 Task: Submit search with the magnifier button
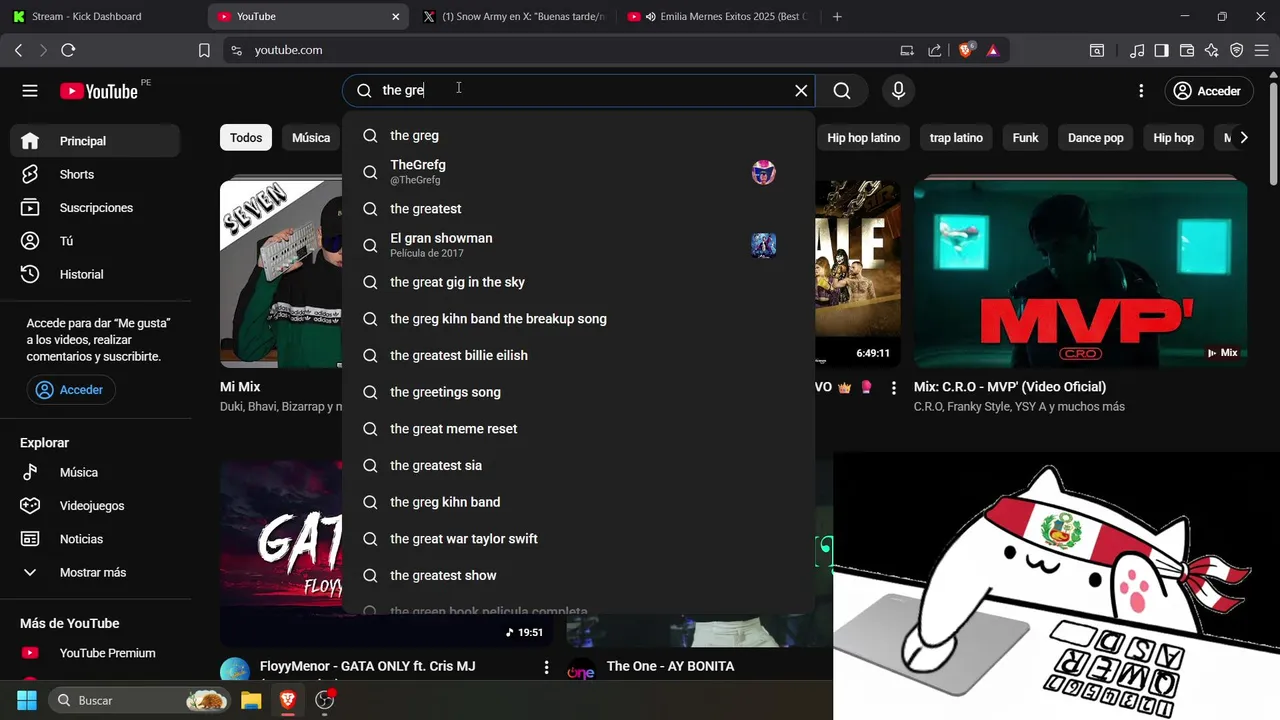(x=842, y=91)
